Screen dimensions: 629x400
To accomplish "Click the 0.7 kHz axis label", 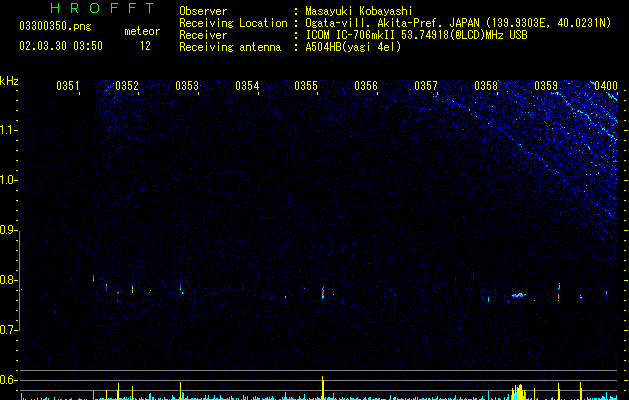I will tap(8, 330).
